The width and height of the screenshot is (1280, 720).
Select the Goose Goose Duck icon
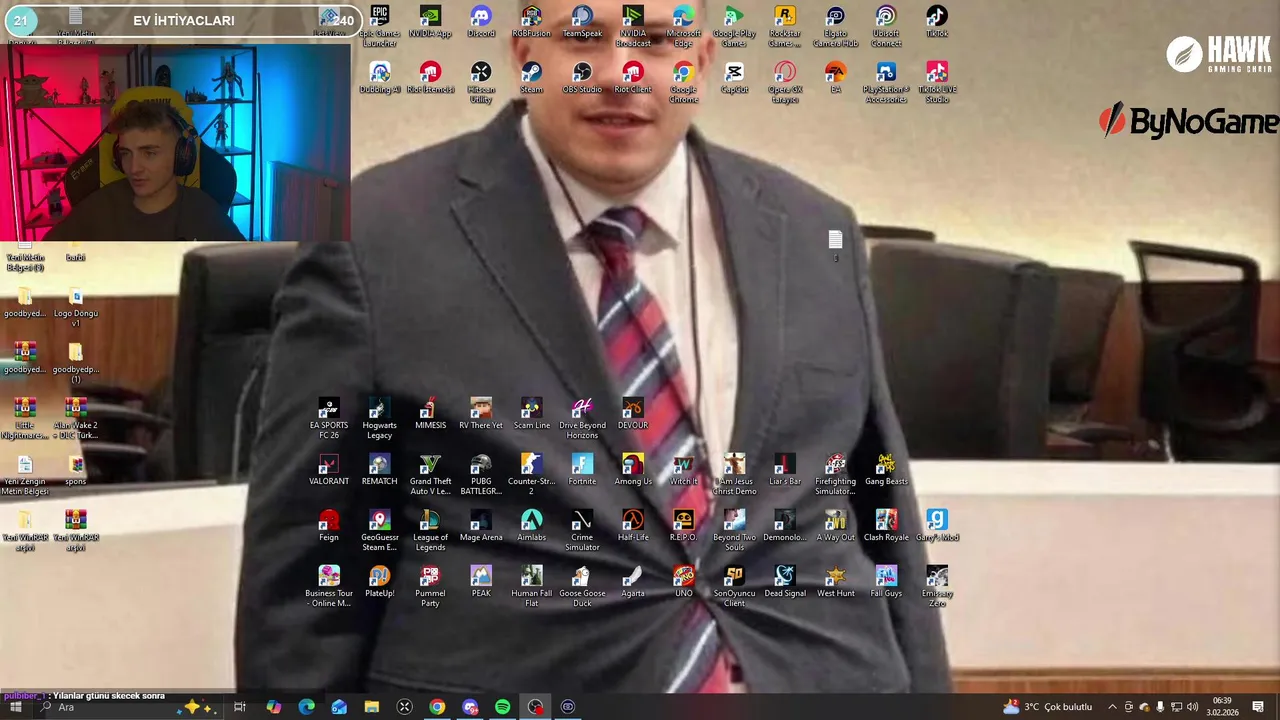(582, 587)
